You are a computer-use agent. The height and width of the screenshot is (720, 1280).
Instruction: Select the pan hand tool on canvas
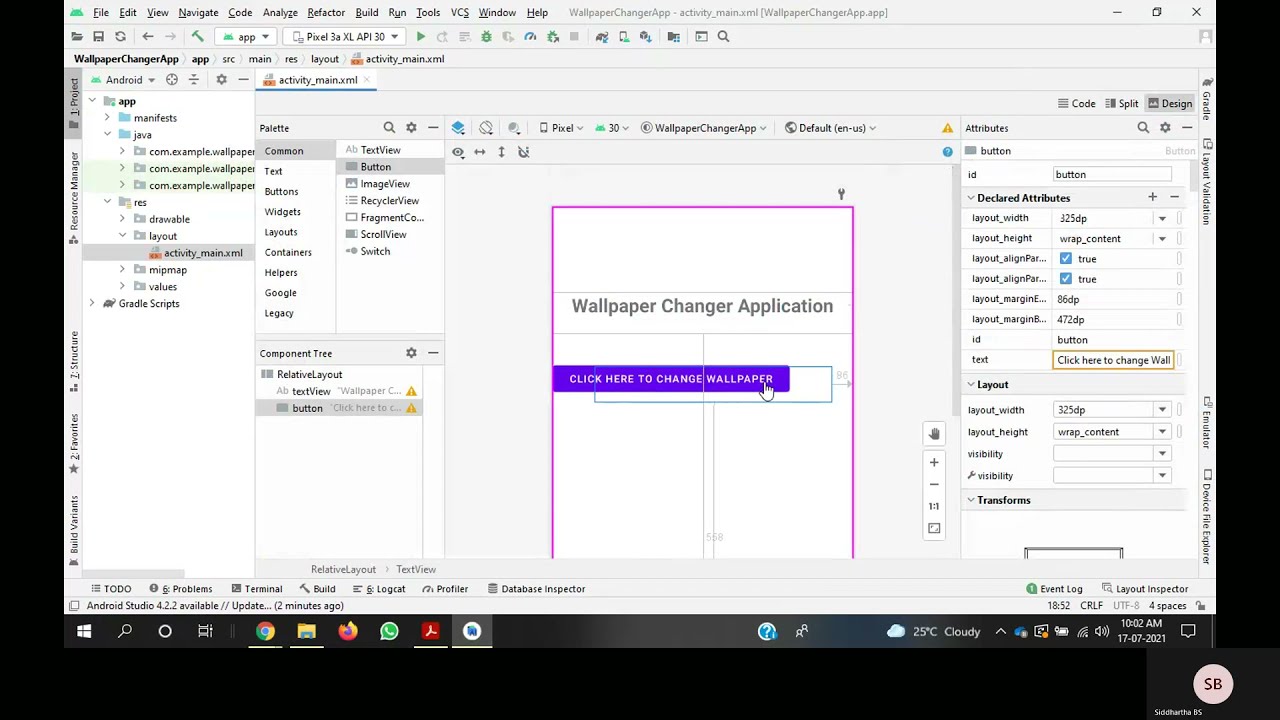pos(934,434)
